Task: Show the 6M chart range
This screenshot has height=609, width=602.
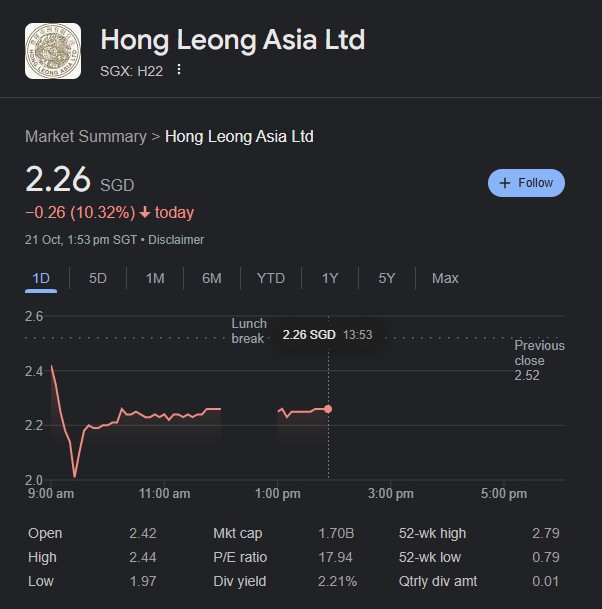Action: click(211, 278)
